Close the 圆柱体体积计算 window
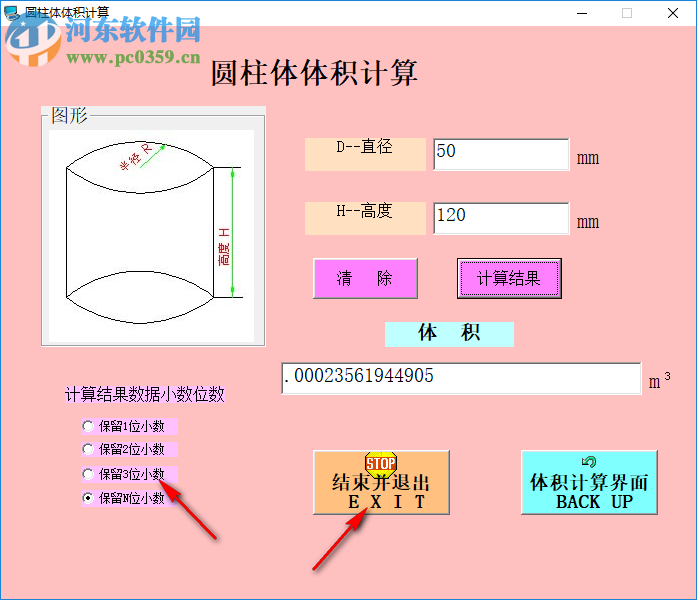This screenshot has width=697, height=600. pyautogui.click(x=673, y=13)
